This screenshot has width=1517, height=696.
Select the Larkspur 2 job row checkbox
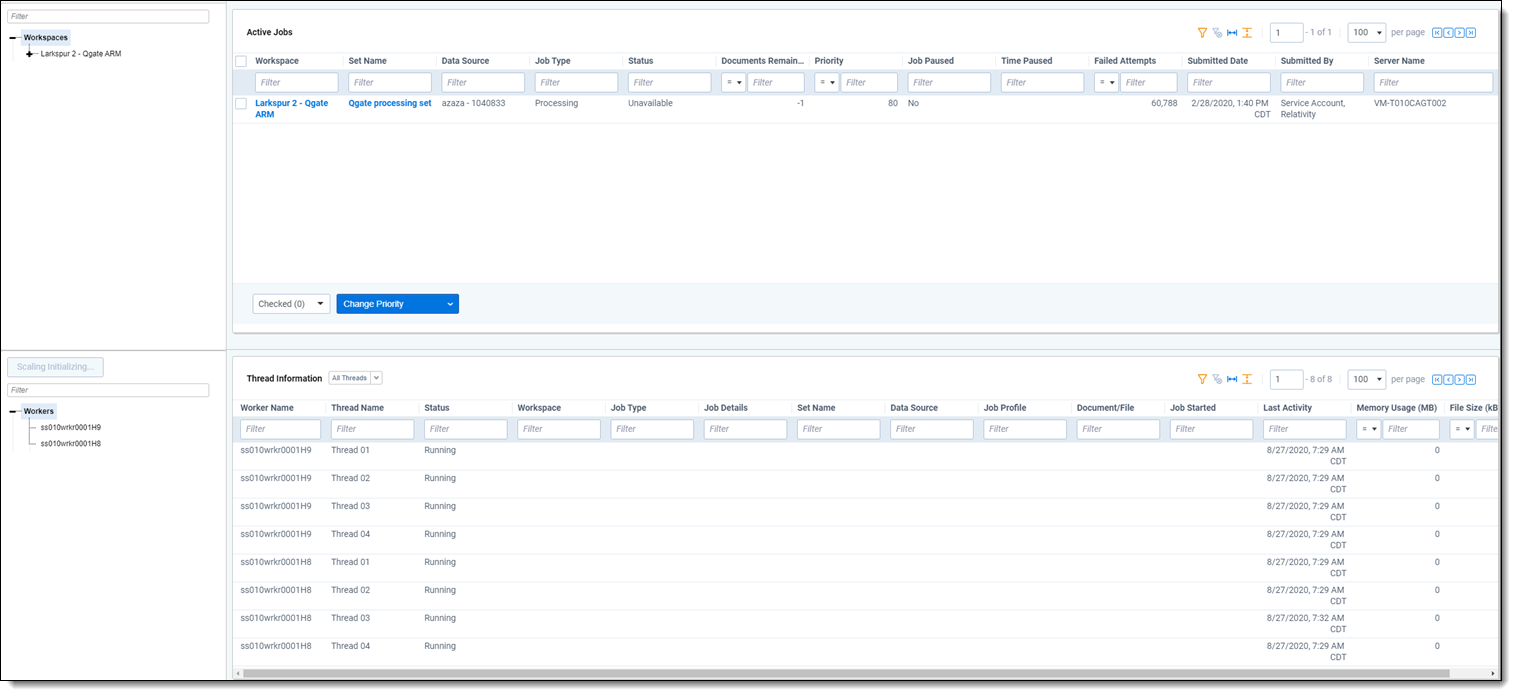point(241,103)
